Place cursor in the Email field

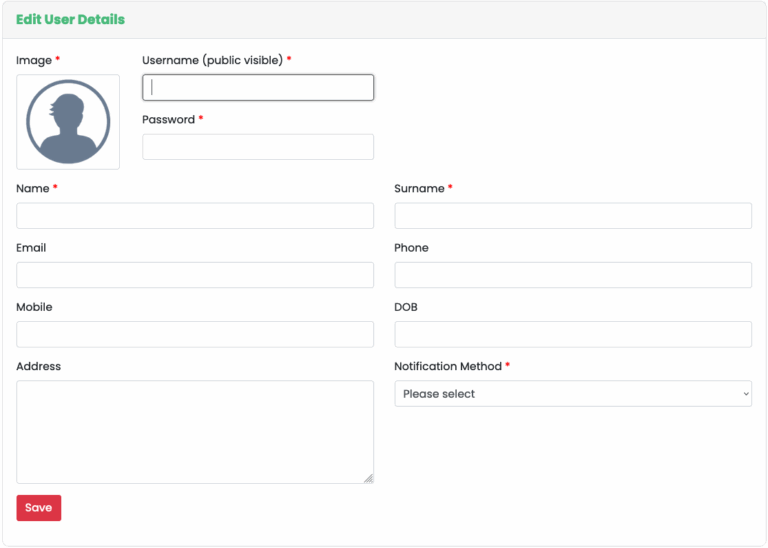click(195, 275)
